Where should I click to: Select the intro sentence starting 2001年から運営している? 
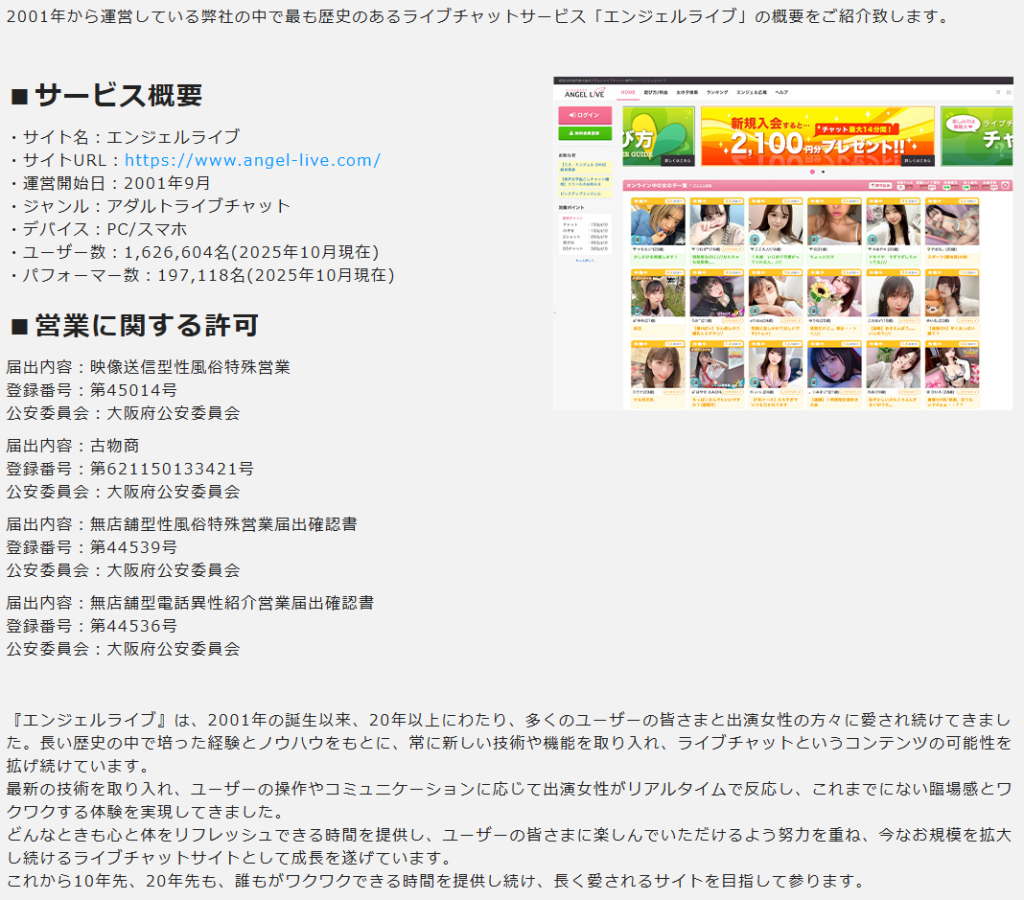(x=478, y=16)
